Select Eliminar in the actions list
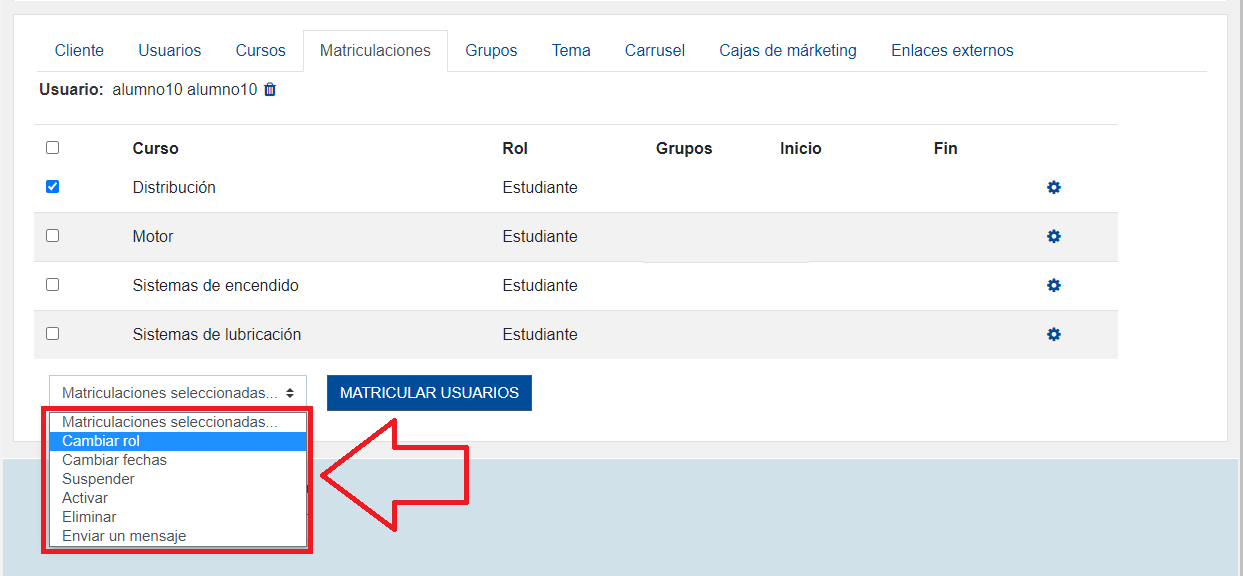 point(89,517)
